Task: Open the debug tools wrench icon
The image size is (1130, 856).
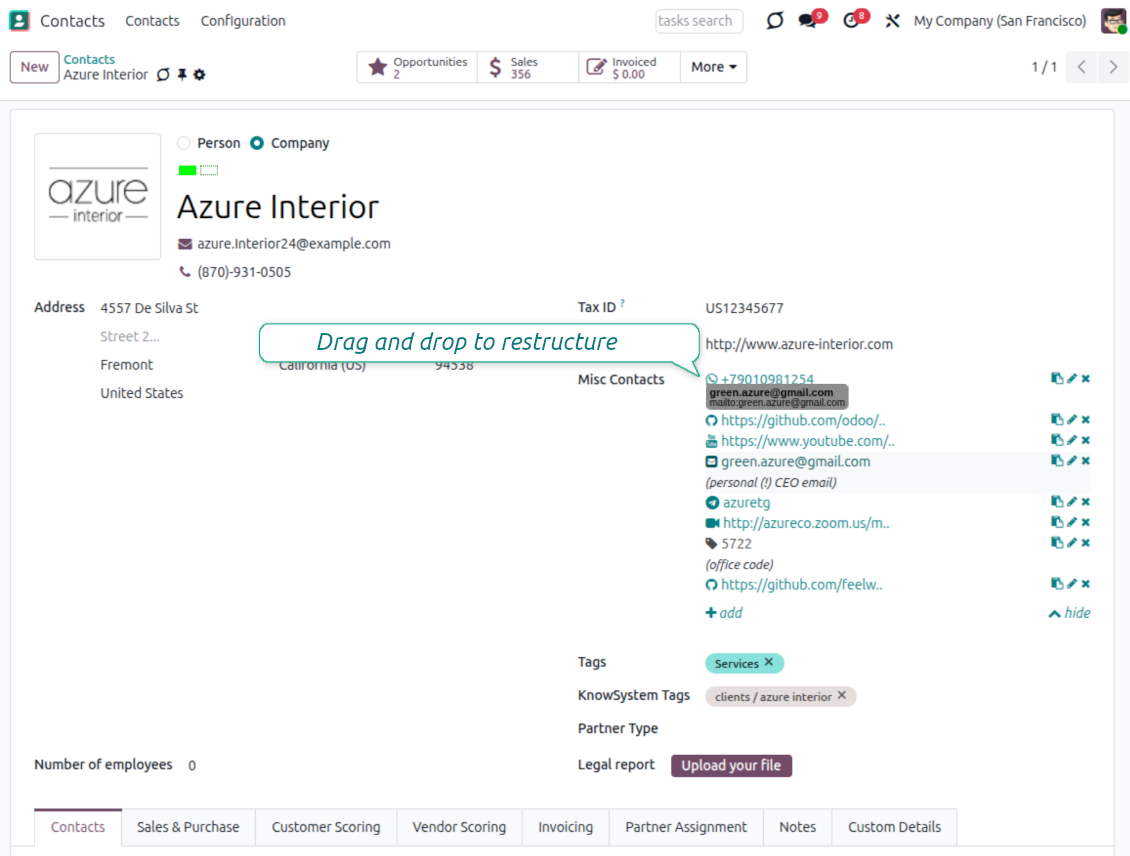Action: tap(892, 21)
